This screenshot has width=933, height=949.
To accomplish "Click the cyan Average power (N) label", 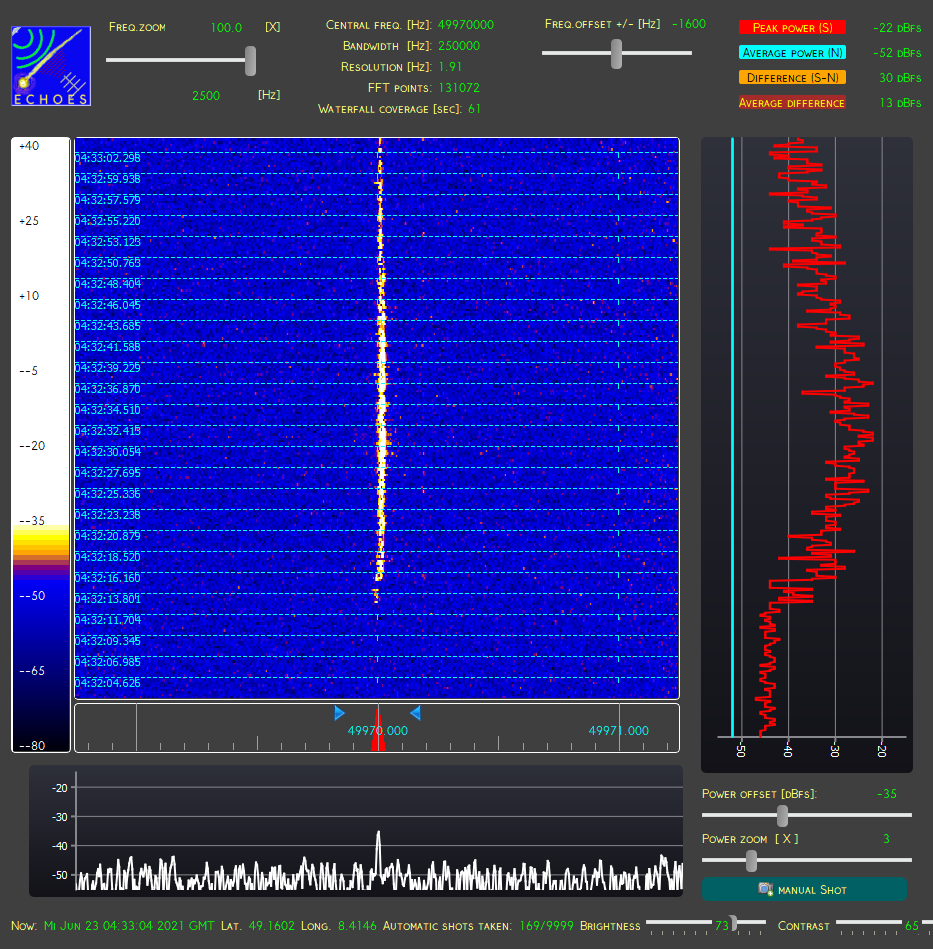I will 792,53.
